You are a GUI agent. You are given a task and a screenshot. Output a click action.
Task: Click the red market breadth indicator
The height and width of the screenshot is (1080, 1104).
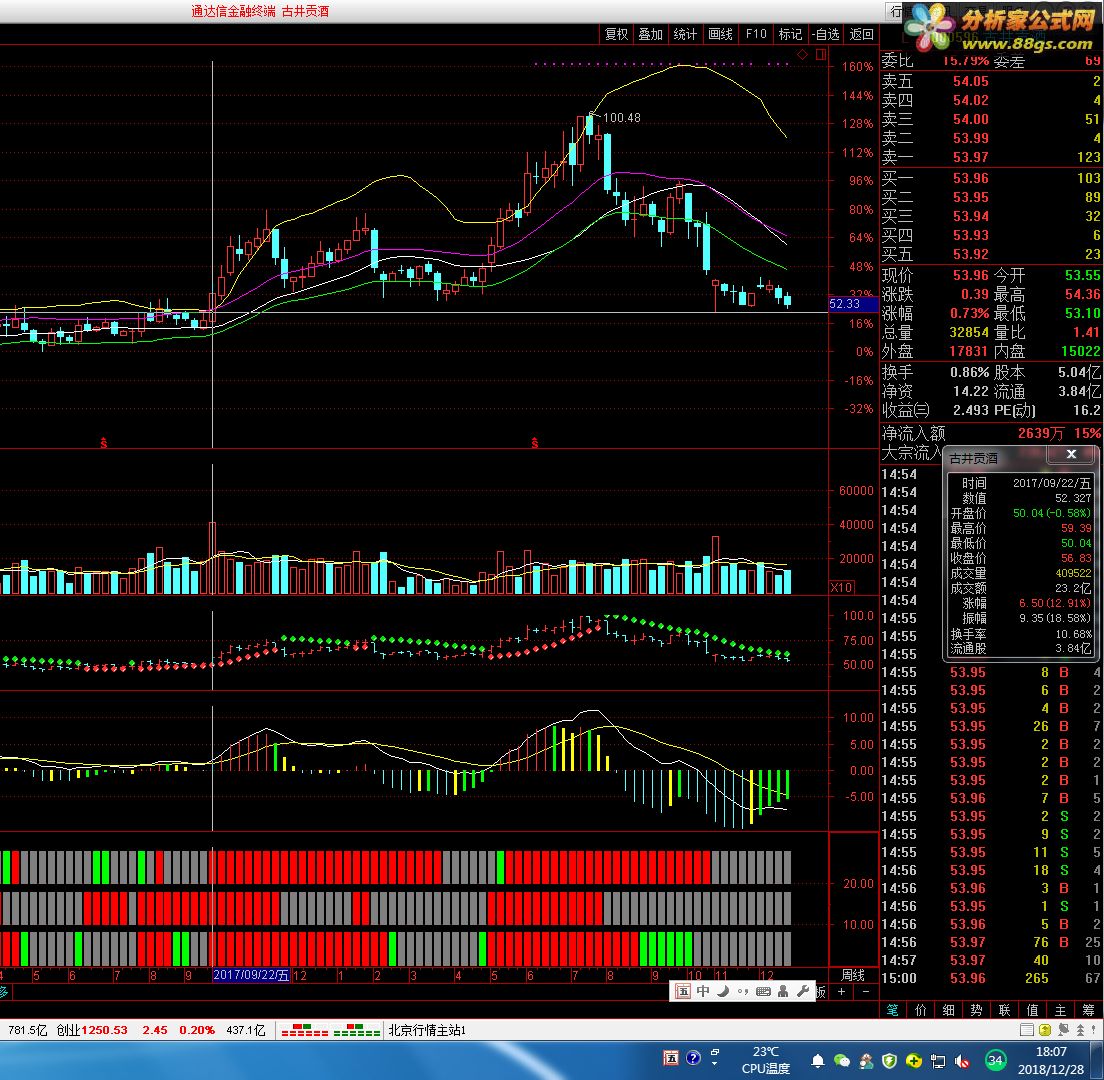(304, 1030)
